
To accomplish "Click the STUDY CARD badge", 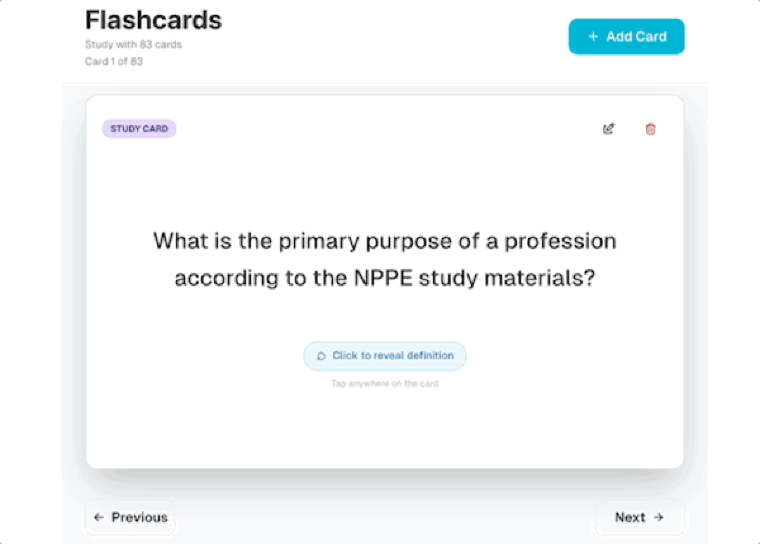I will (139, 129).
